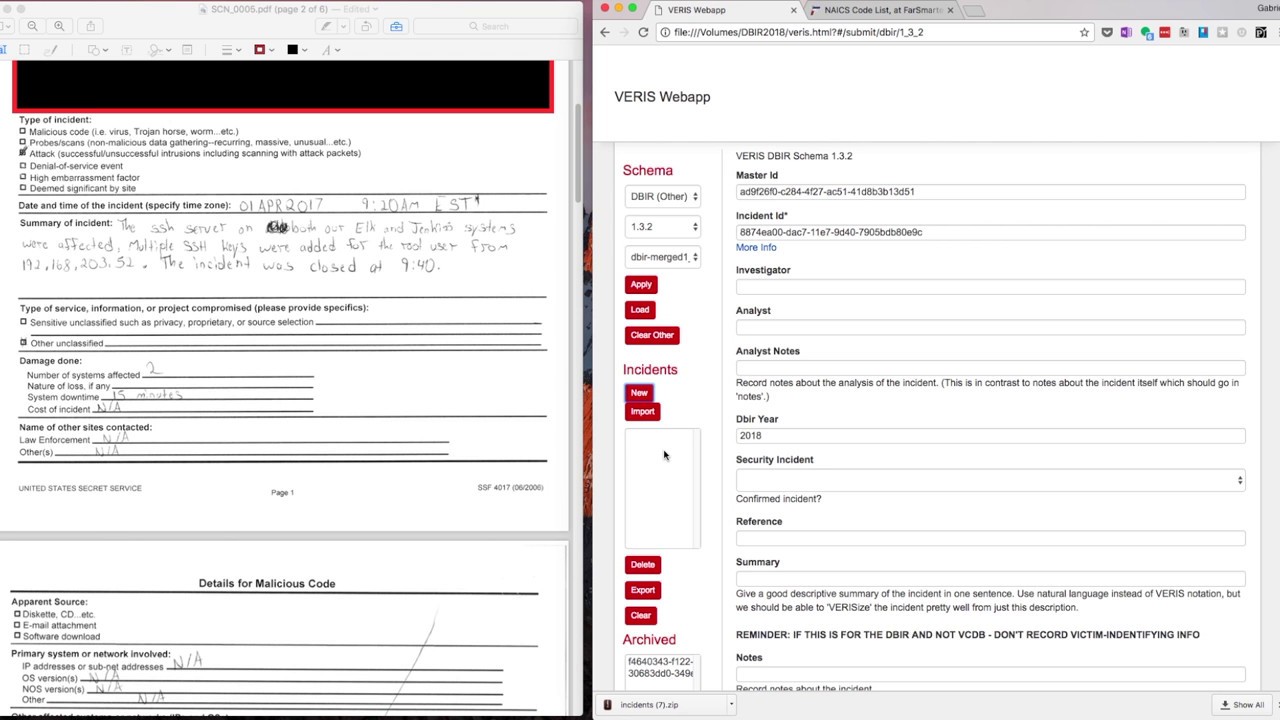The image size is (1280, 720).
Task: Click the Preview highlight pen tool
Action: (325, 26)
